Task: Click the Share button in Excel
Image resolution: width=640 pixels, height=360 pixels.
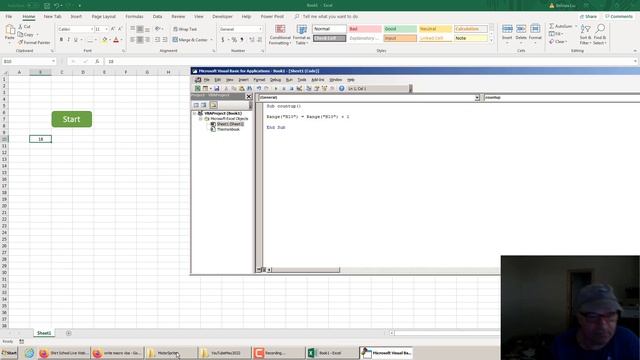Action: pyautogui.click(x=589, y=16)
